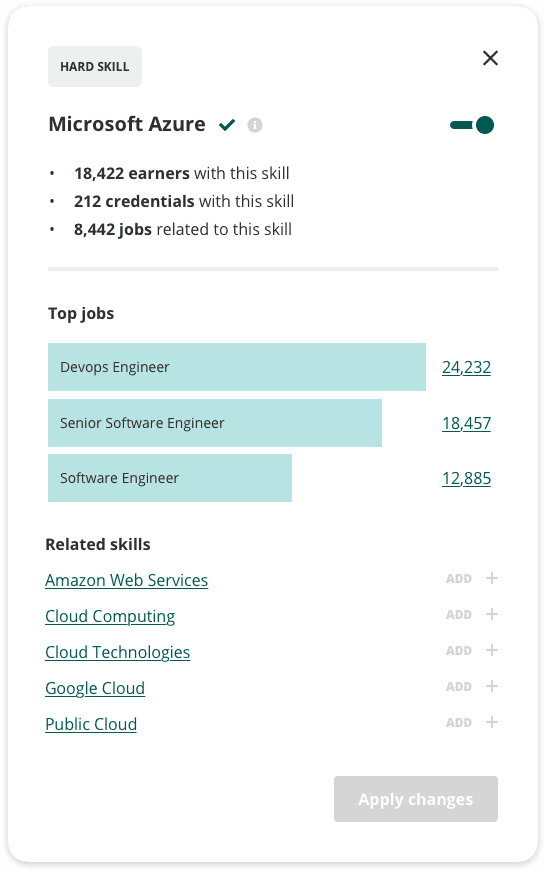This screenshot has width=546, height=872.
Task: Click the info icon beside Microsoft Azure
Action: pyautogui.click(x=255, y=125)
